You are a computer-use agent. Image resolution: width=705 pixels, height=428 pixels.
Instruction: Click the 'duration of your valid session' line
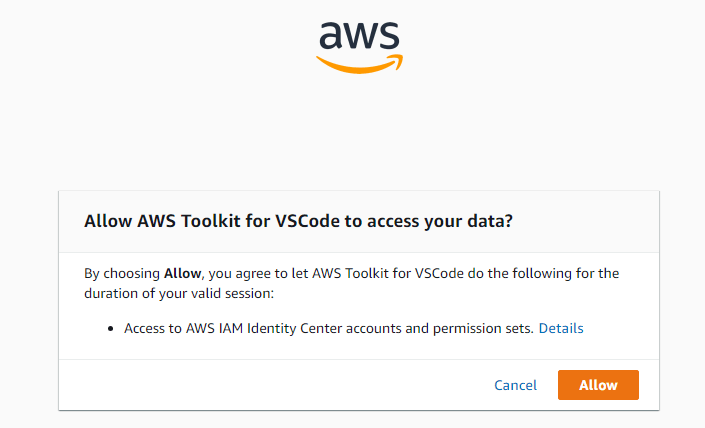(x=179, y=294)
